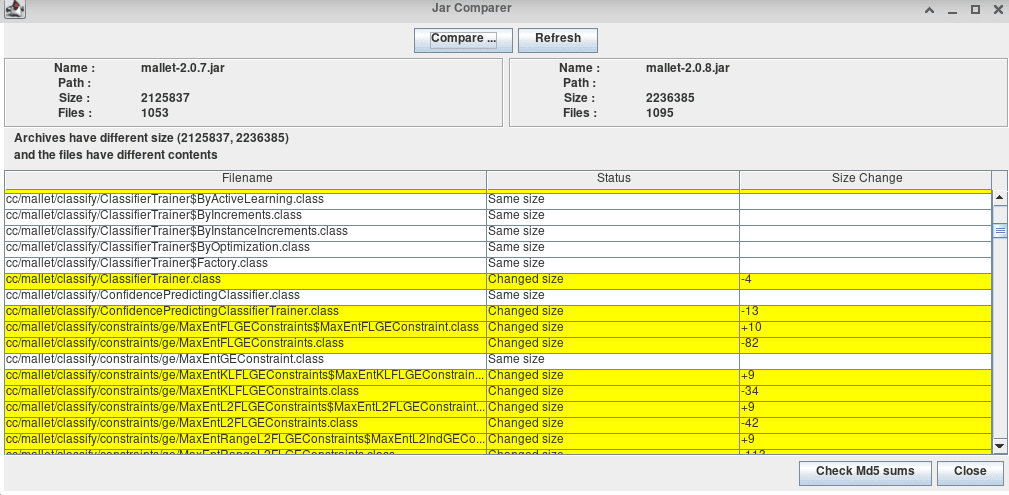This screenshot has width=1009, height=495.
Task: Select ClassifierTrainer$Factory.class row
Action: click(x=498, y=263)
